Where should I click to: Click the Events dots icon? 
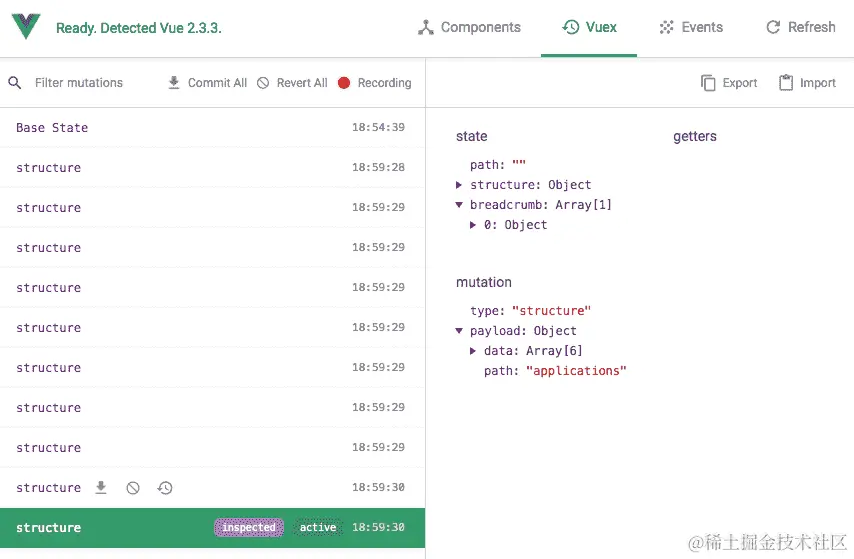tap(666, 27)
